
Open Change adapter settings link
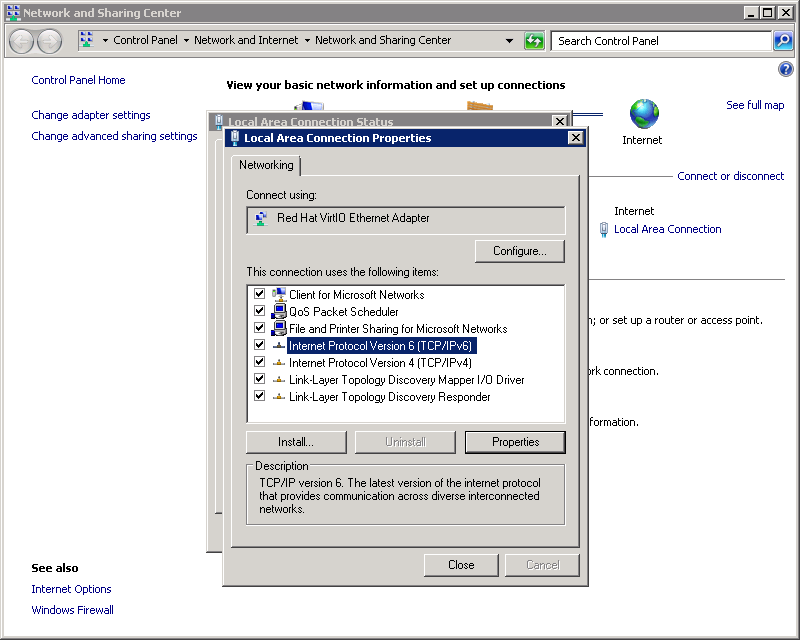[x=91, y=115]
